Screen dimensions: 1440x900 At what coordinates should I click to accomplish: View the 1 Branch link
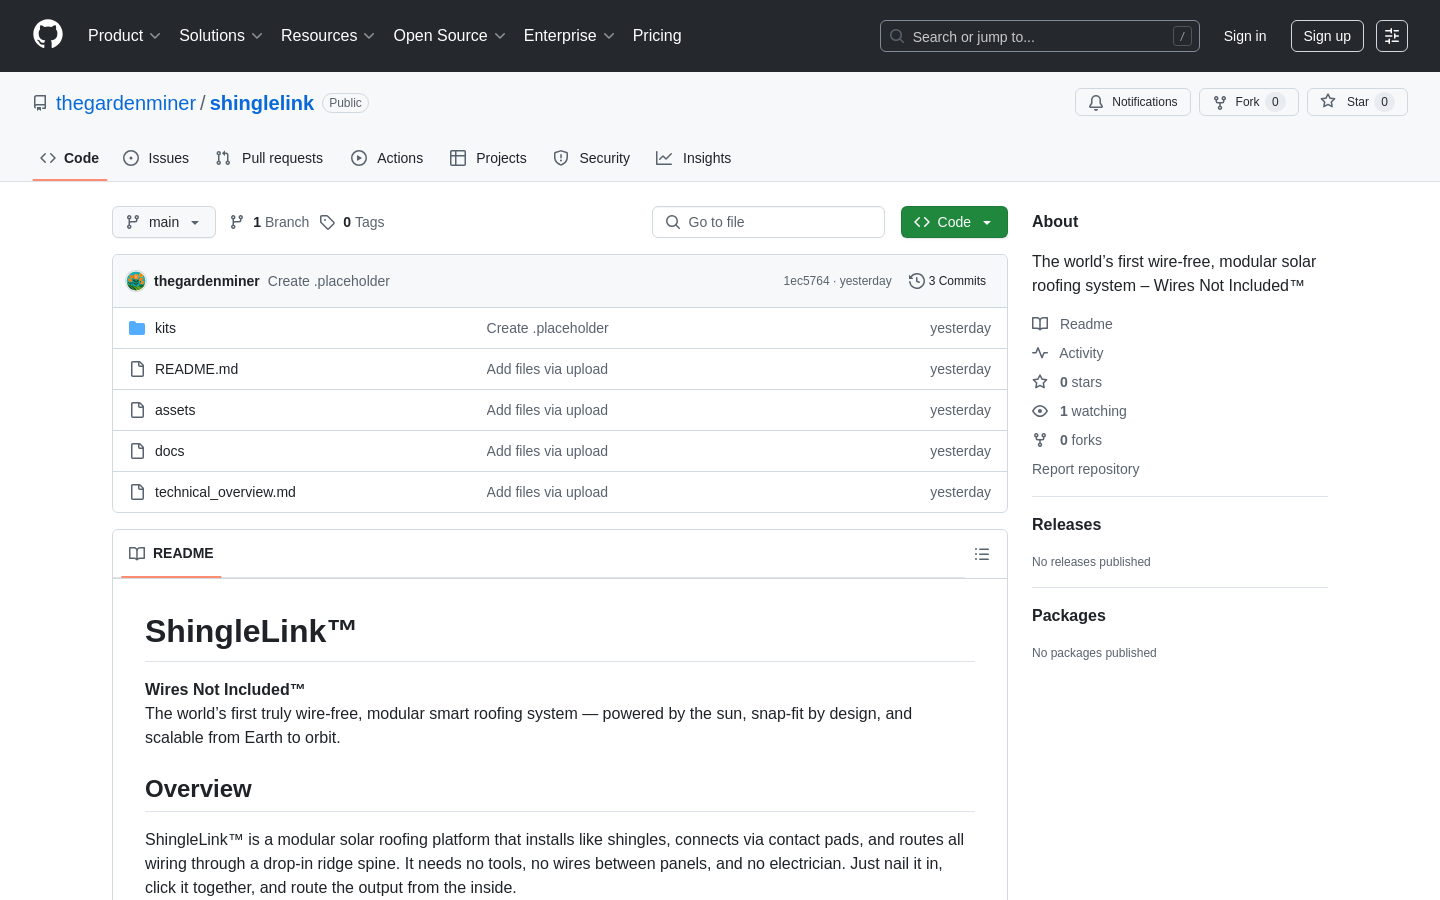(270, 222)
